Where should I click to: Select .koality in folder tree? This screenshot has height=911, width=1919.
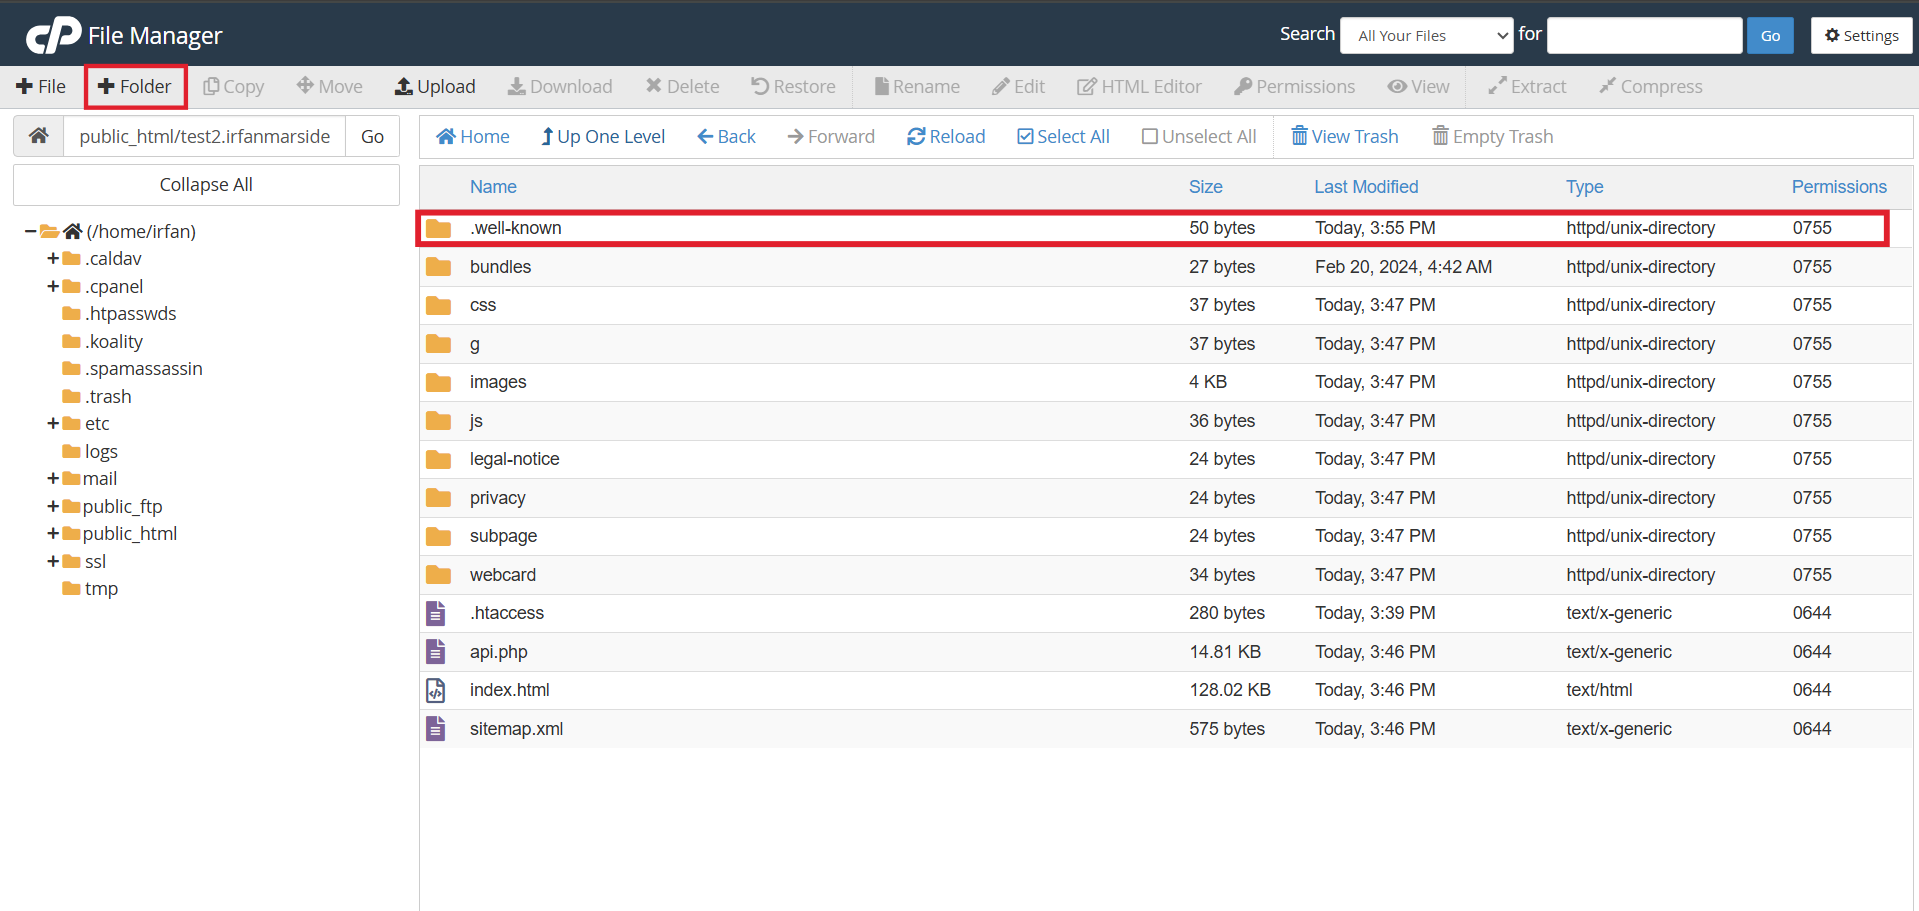click(x=114, y=341)
